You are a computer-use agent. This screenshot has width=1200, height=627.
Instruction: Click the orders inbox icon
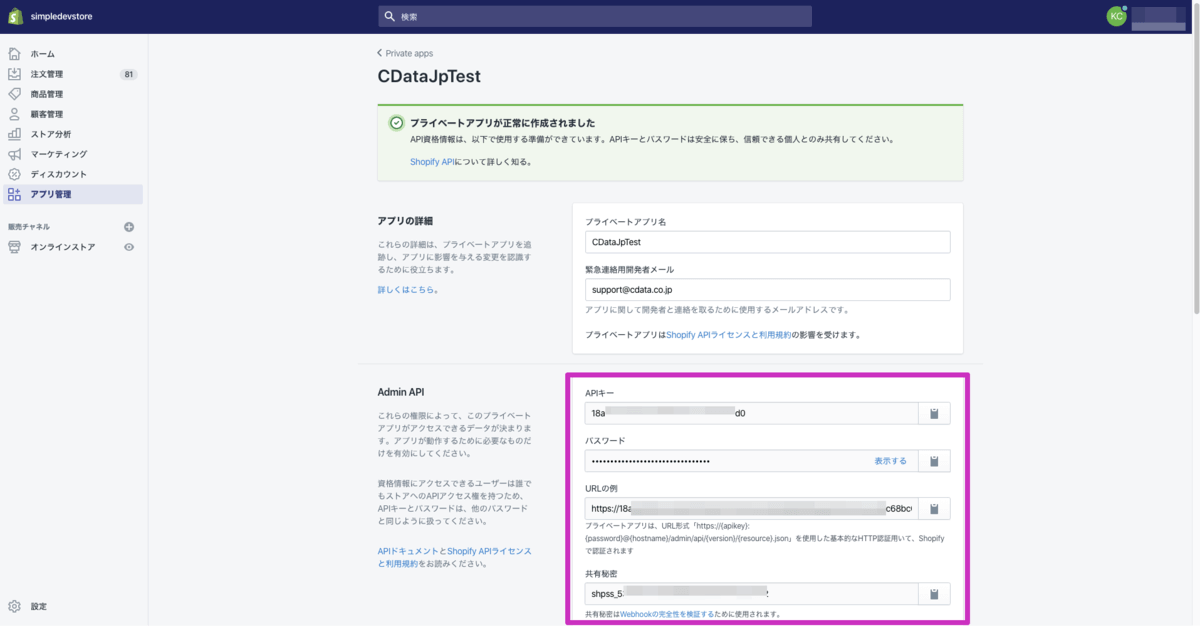click(14, 74)
